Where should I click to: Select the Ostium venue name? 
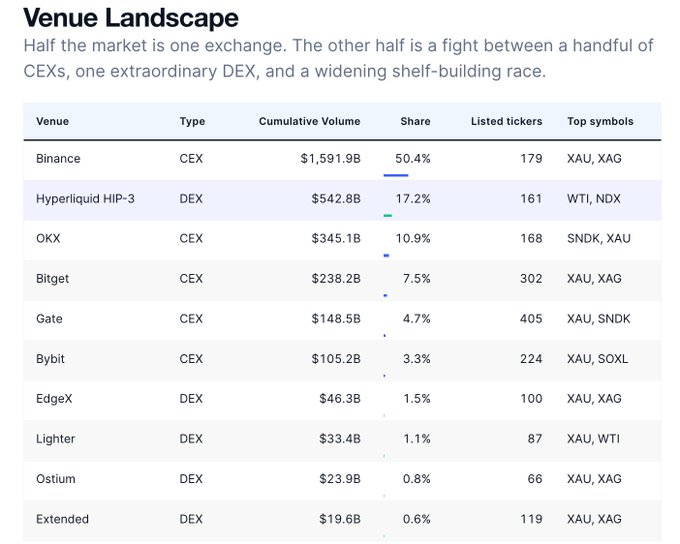coord(56,479)
